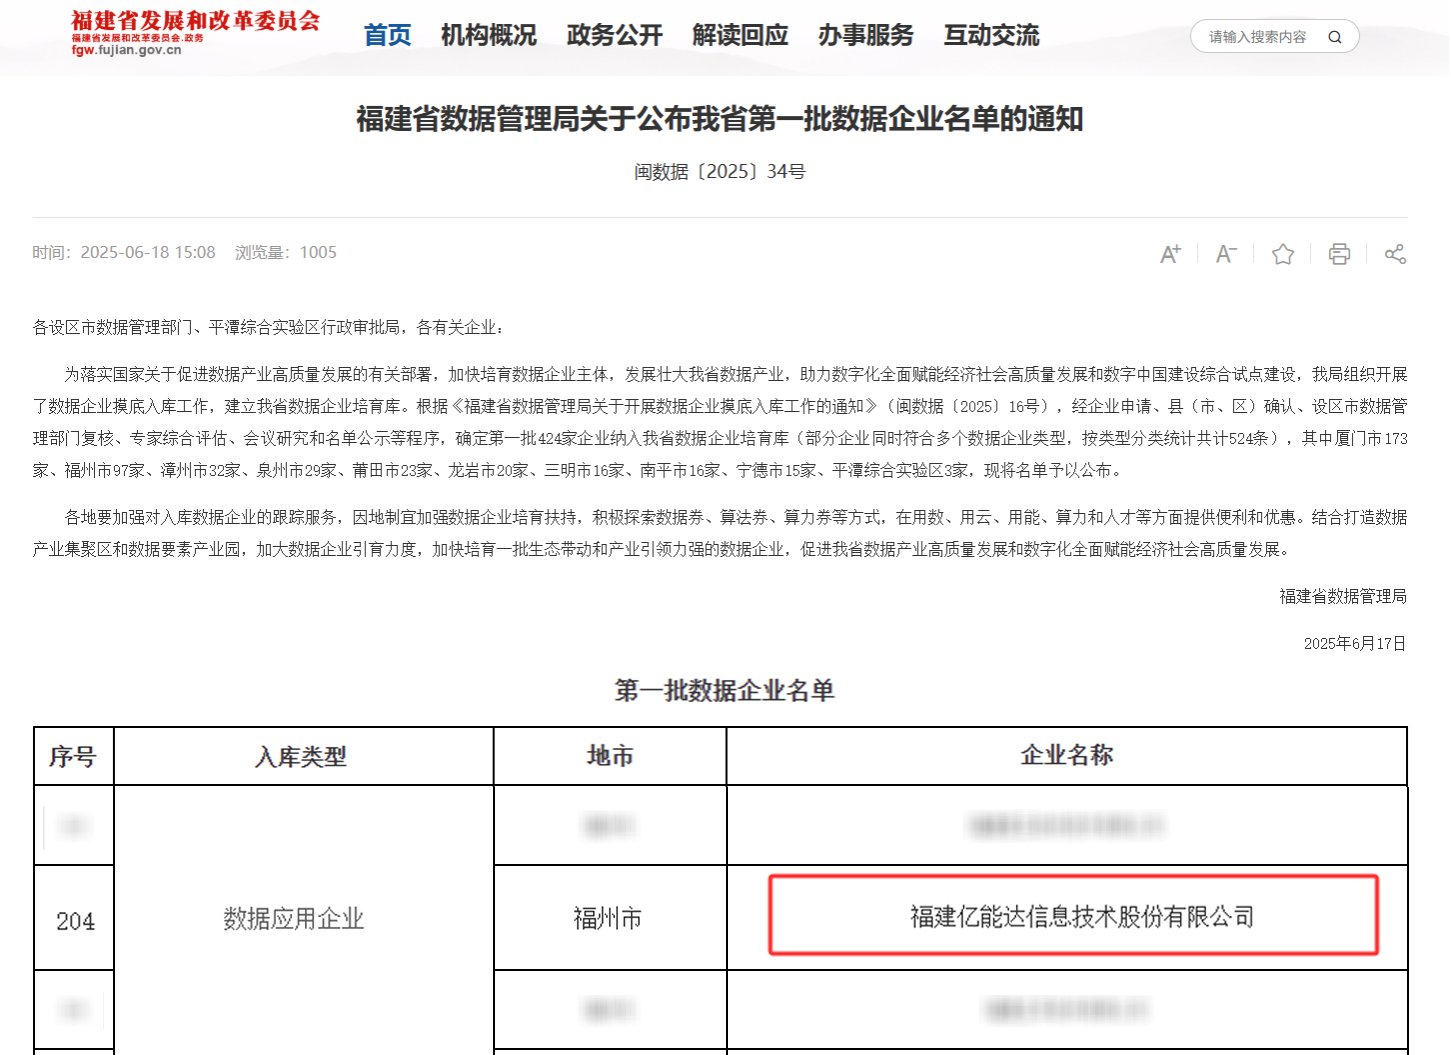The height and width of the screenshot is (1055, 1451).
Task: Click the article title heading
Action: [x=719, y=119]
